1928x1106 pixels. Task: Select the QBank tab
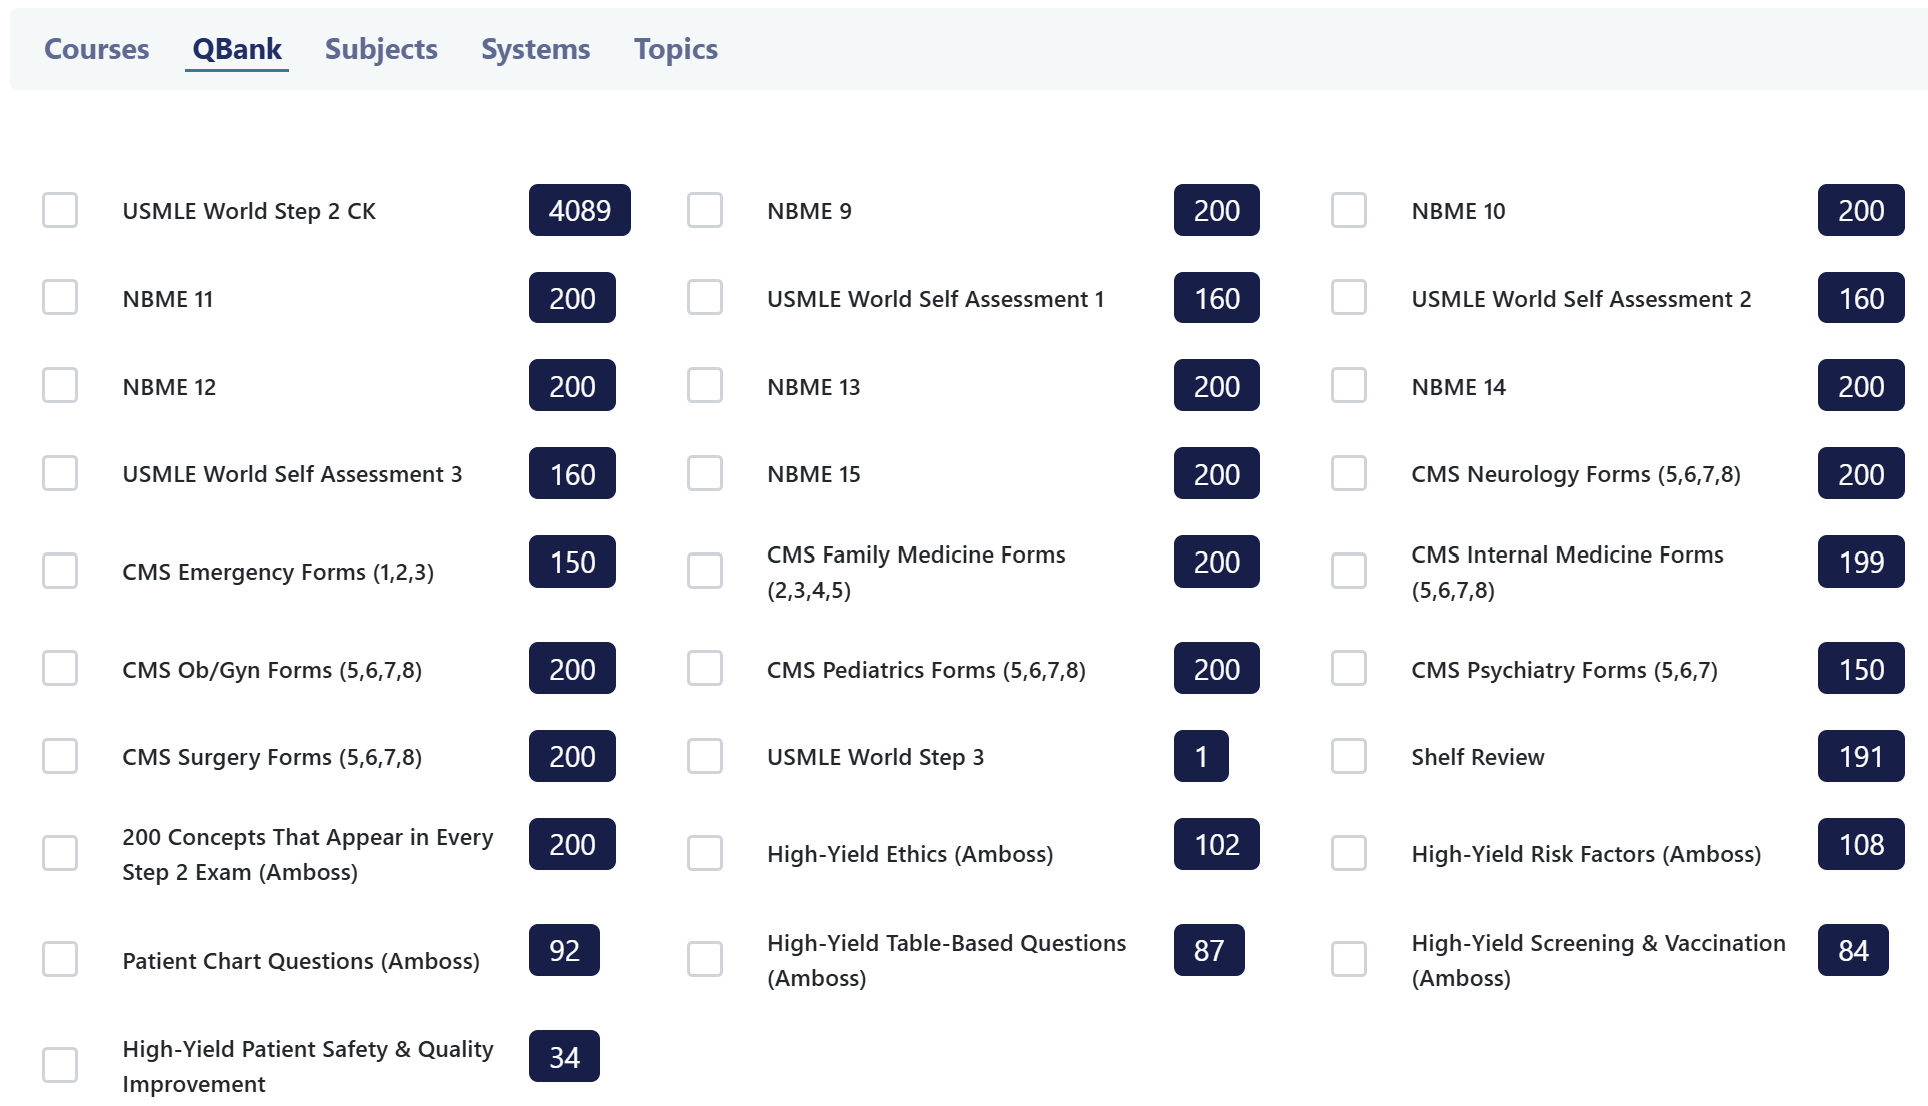(237, 49)
